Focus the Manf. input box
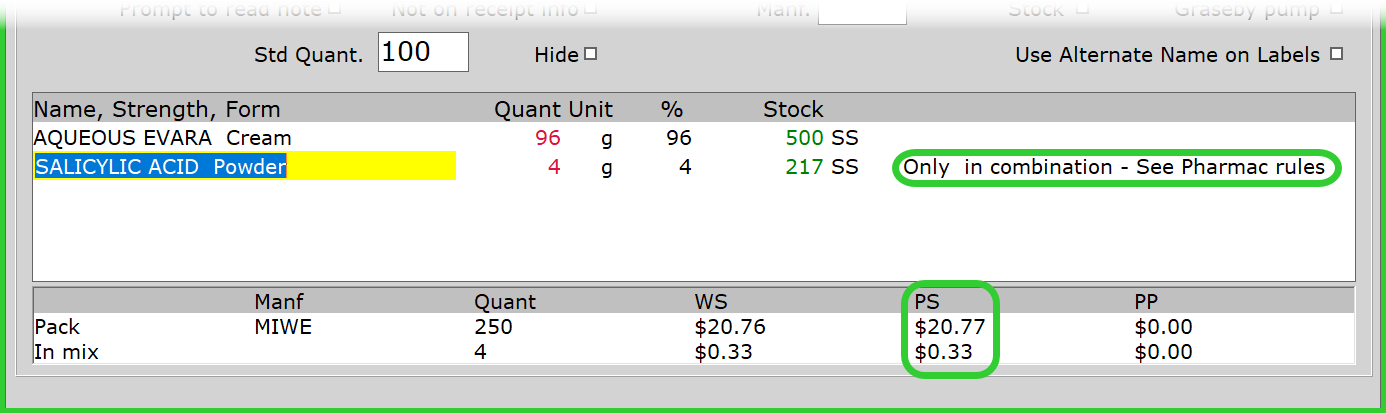This screenshot has width=1386, height=413. coord(862,11)
